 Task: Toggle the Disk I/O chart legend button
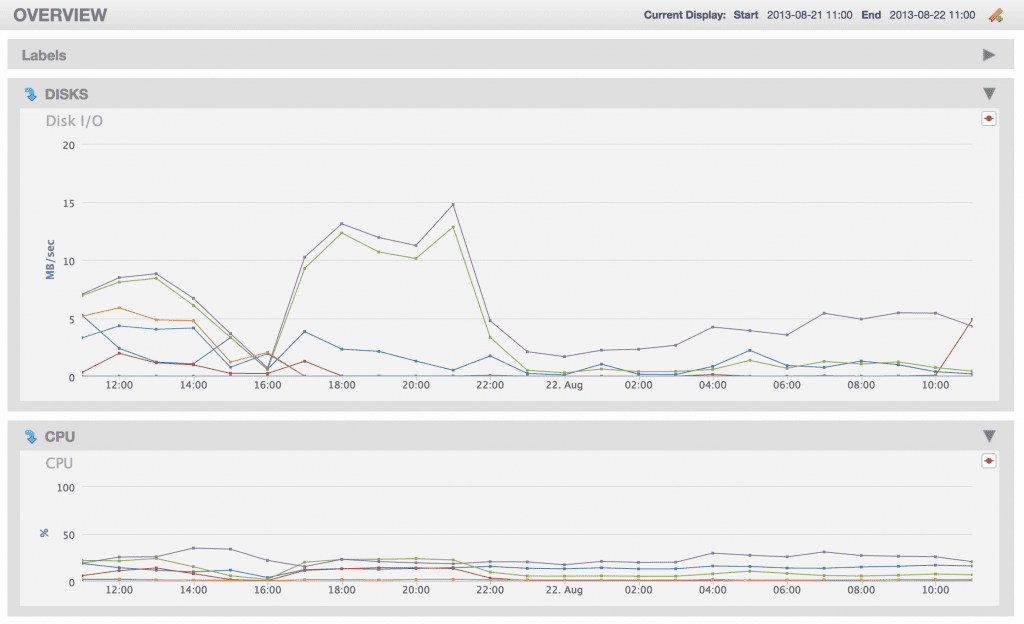[x=989, y=119]
